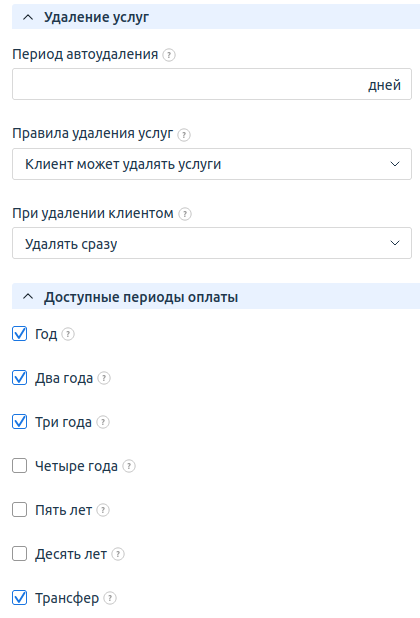The image size is (420, 618).
Task: Click the Период автоудаления label
Action: coord(85,54)
